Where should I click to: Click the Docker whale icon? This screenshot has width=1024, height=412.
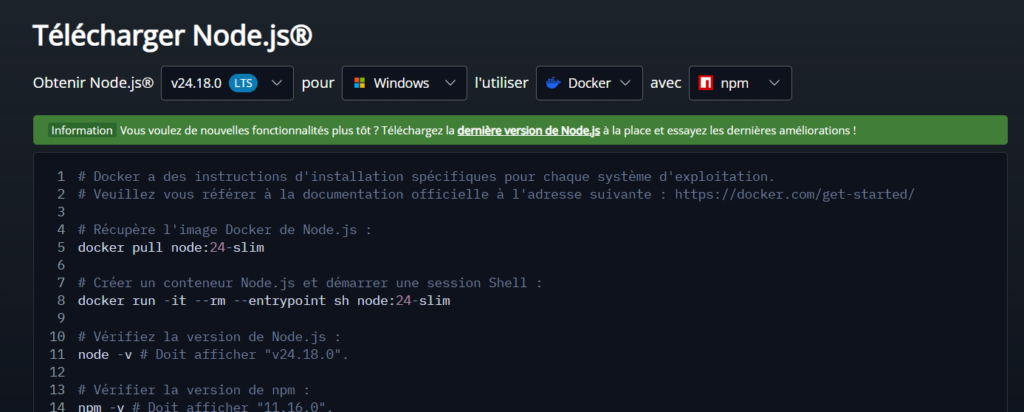coord(553,83)
